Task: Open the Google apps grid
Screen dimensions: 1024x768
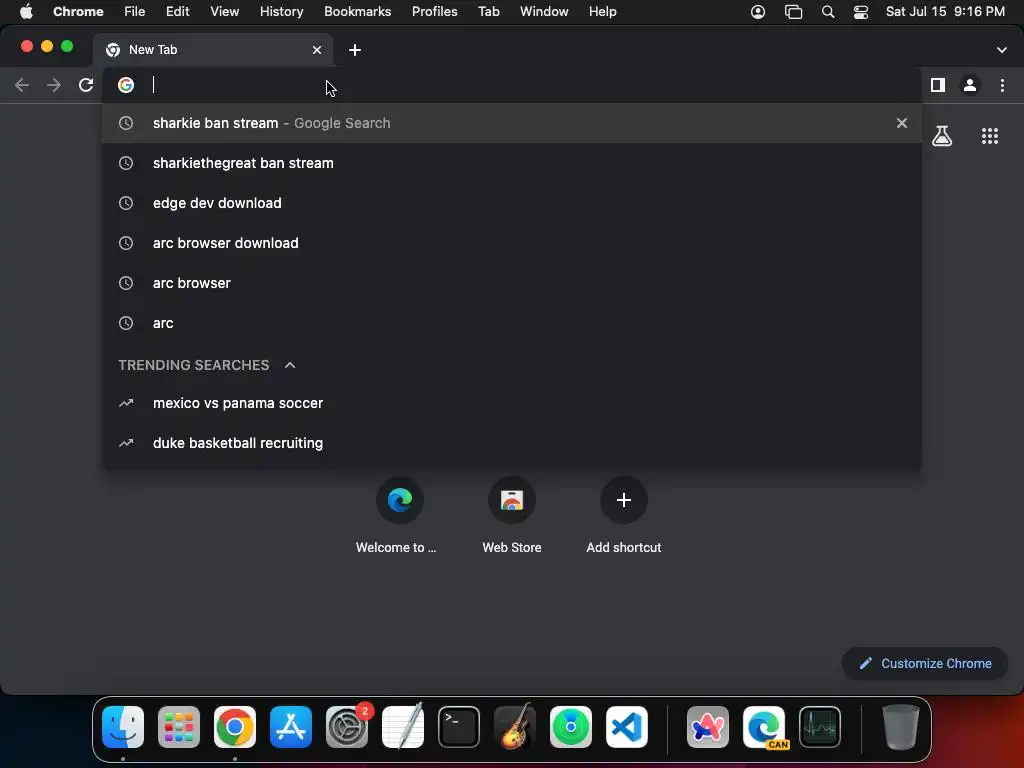Action: 989,136
